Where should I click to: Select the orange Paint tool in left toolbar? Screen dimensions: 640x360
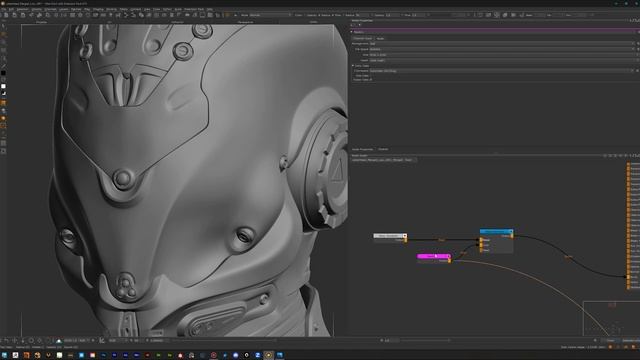click(x=3, y=34)
